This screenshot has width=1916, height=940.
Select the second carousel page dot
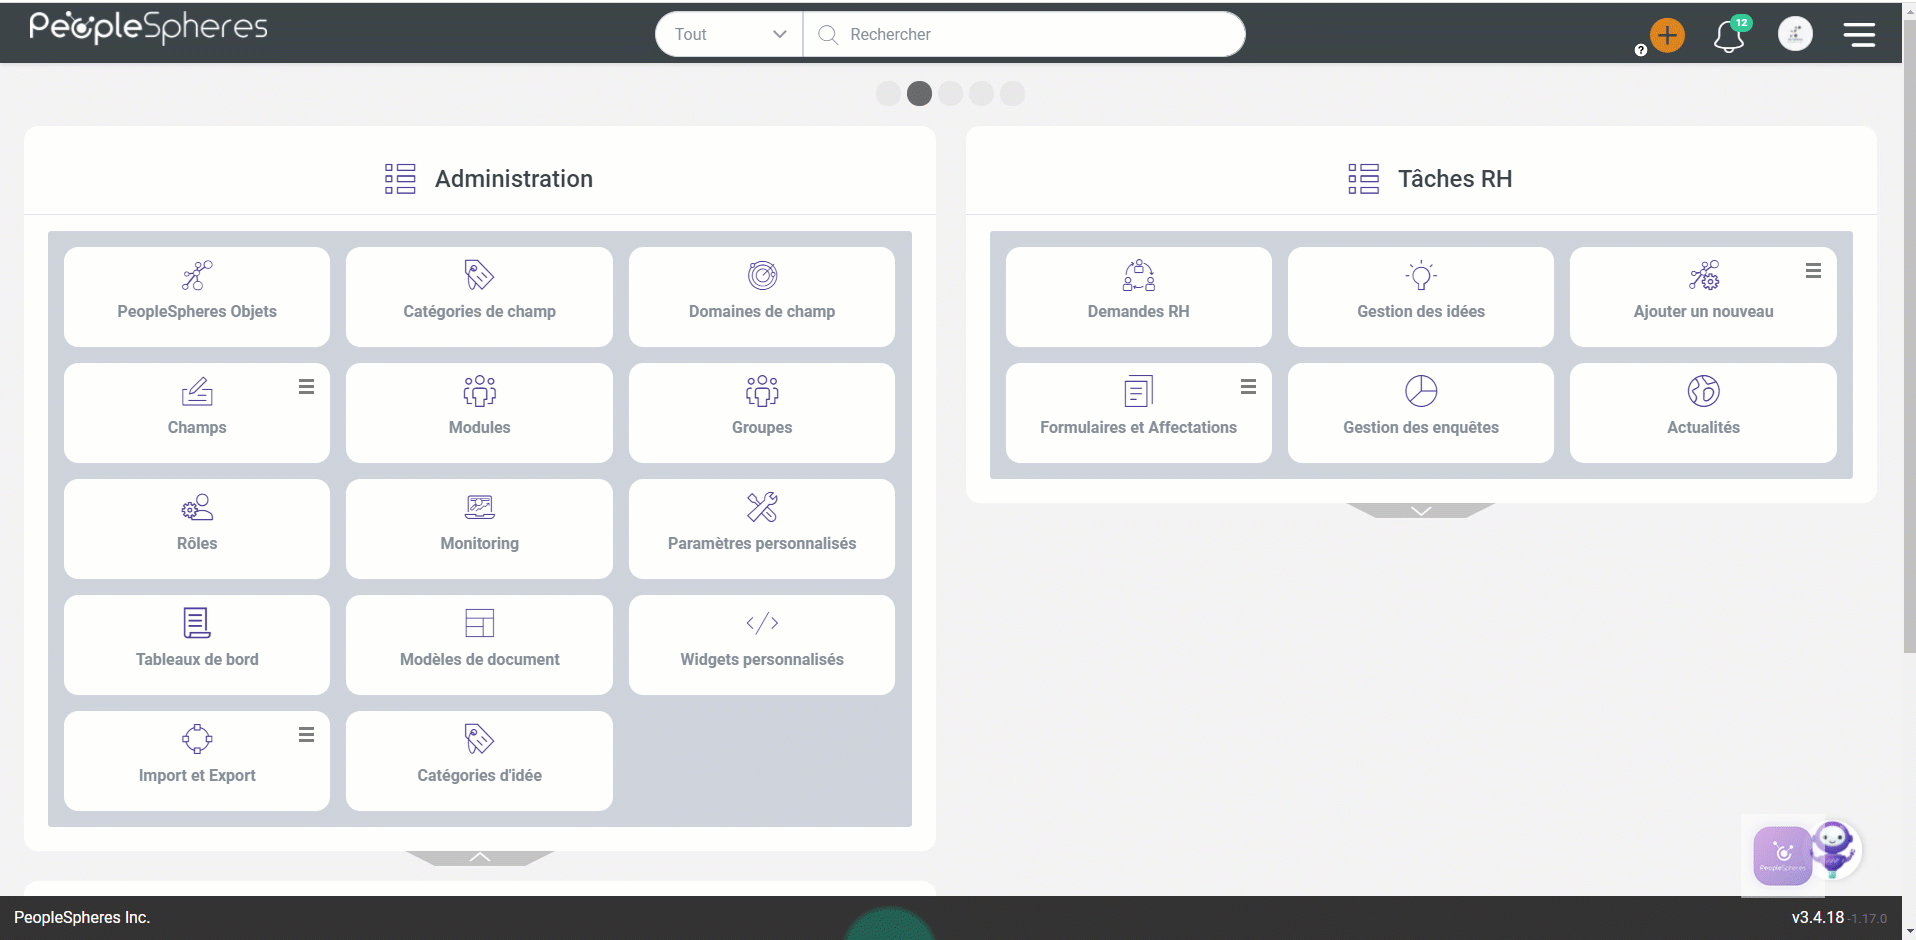pos(919,93)
